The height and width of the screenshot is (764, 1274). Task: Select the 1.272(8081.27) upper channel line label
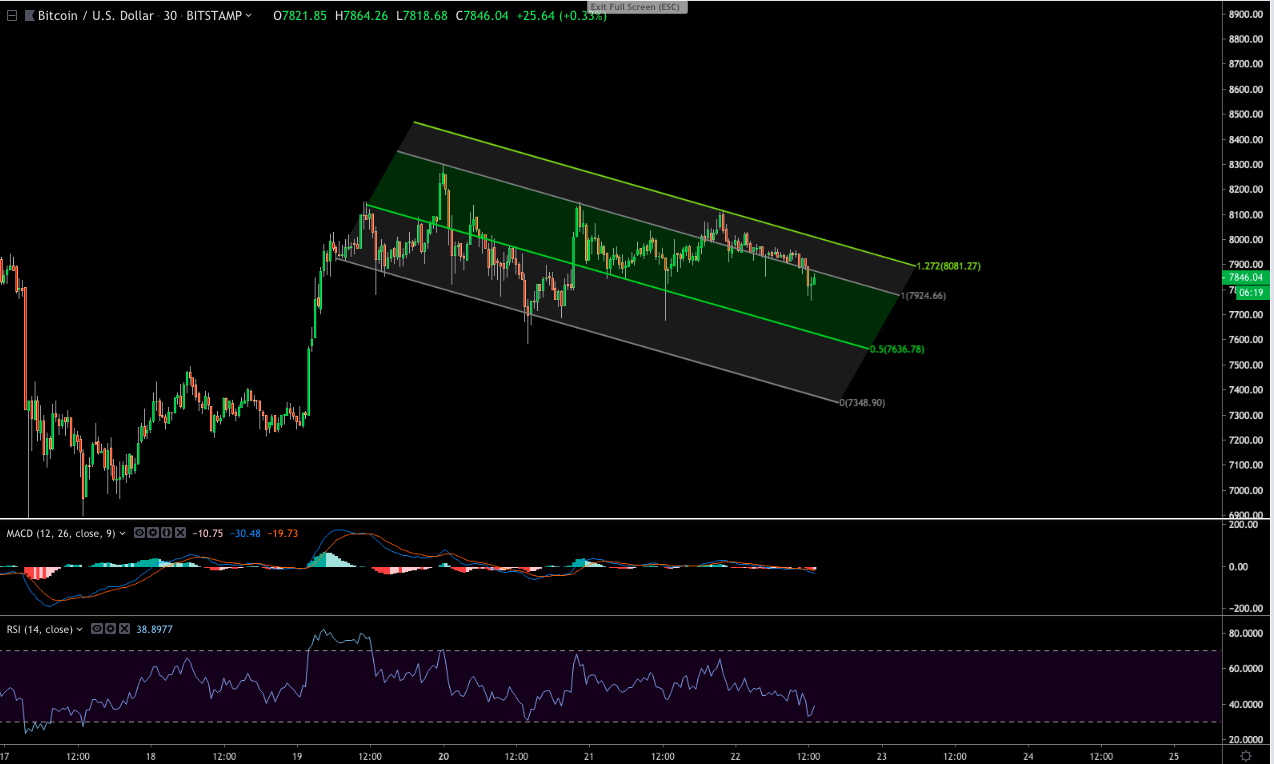pos(948,266)
